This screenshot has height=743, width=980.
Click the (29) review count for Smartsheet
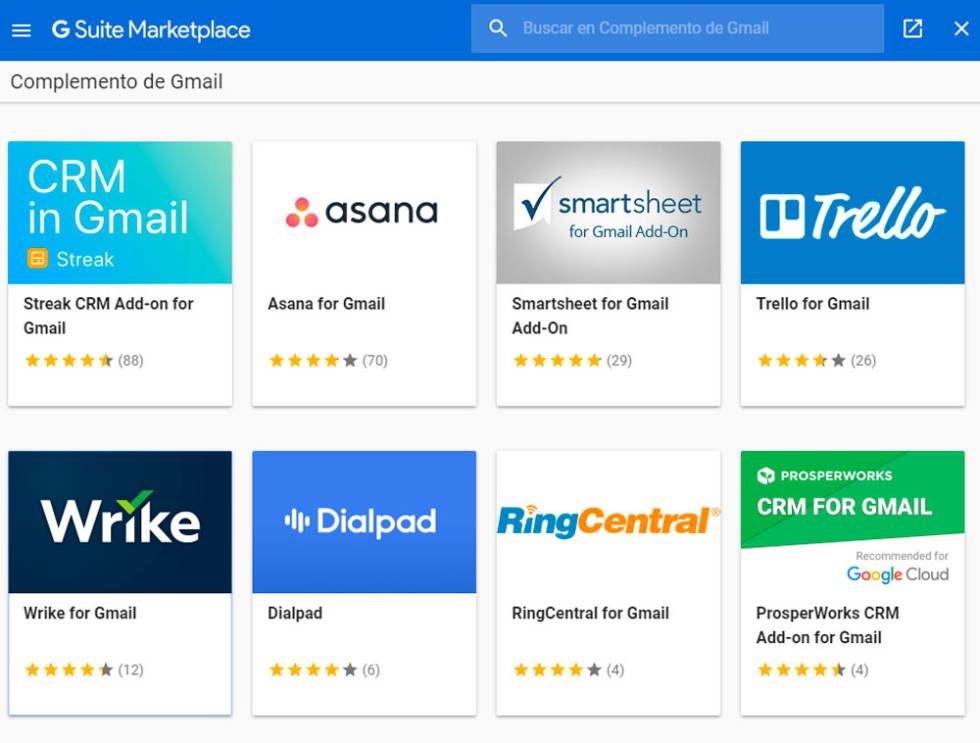click(619, 361)
